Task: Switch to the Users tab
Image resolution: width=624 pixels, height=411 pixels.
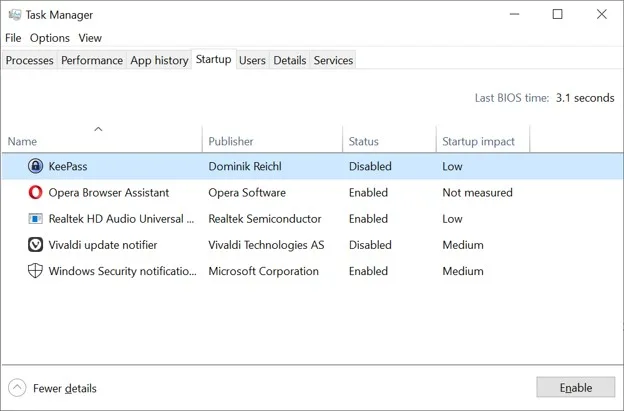Action: tap(252, 60)
